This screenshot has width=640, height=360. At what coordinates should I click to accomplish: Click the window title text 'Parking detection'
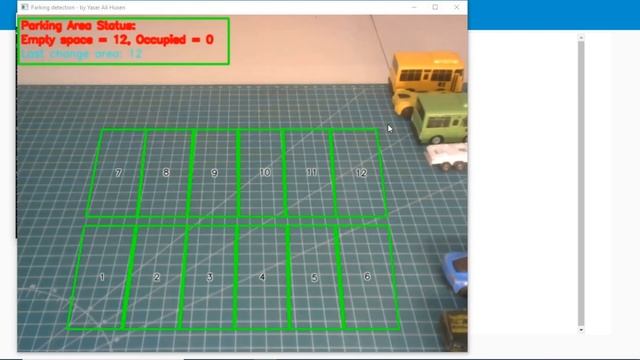click(53, 7)
